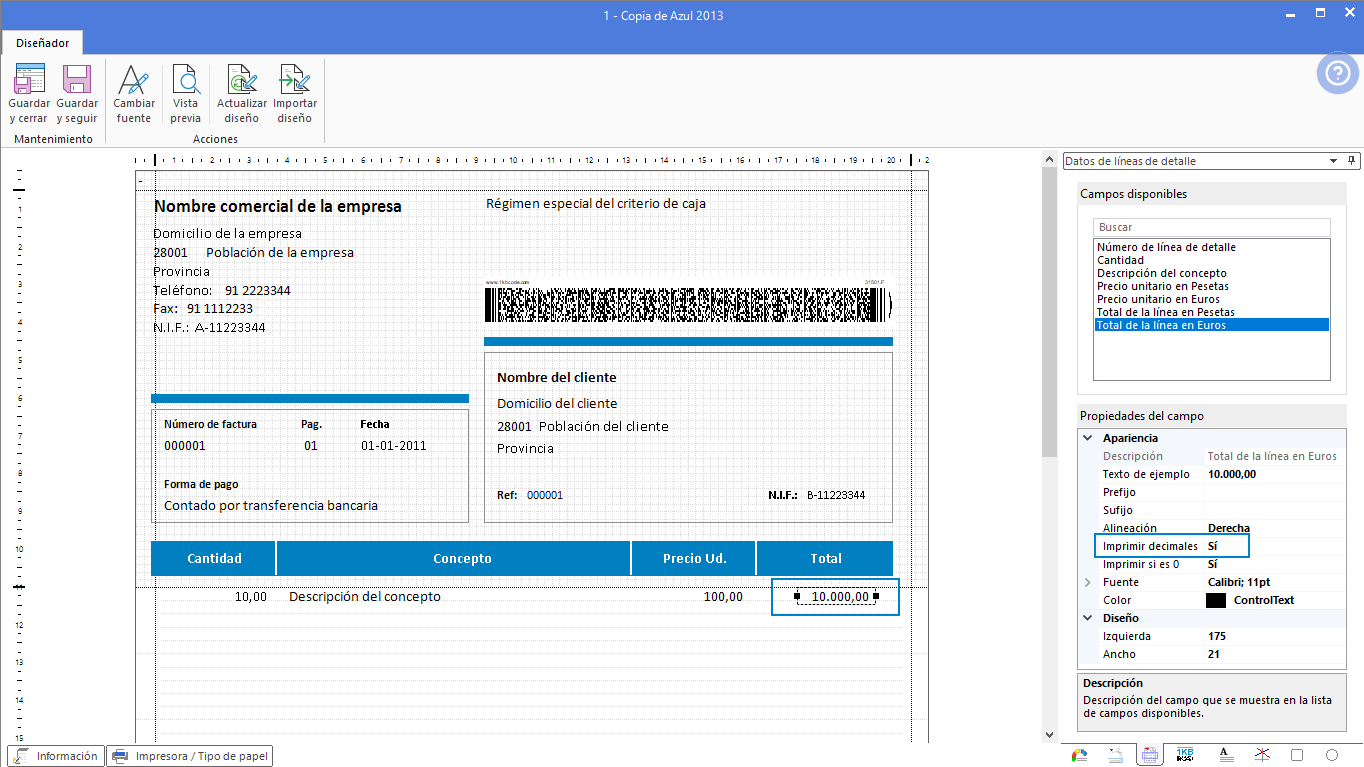Image resolution: width=1364 pixels, height=767 pixels.
Task: Click the Prefijo property value cell
Action: click(x=1275, y=492)
